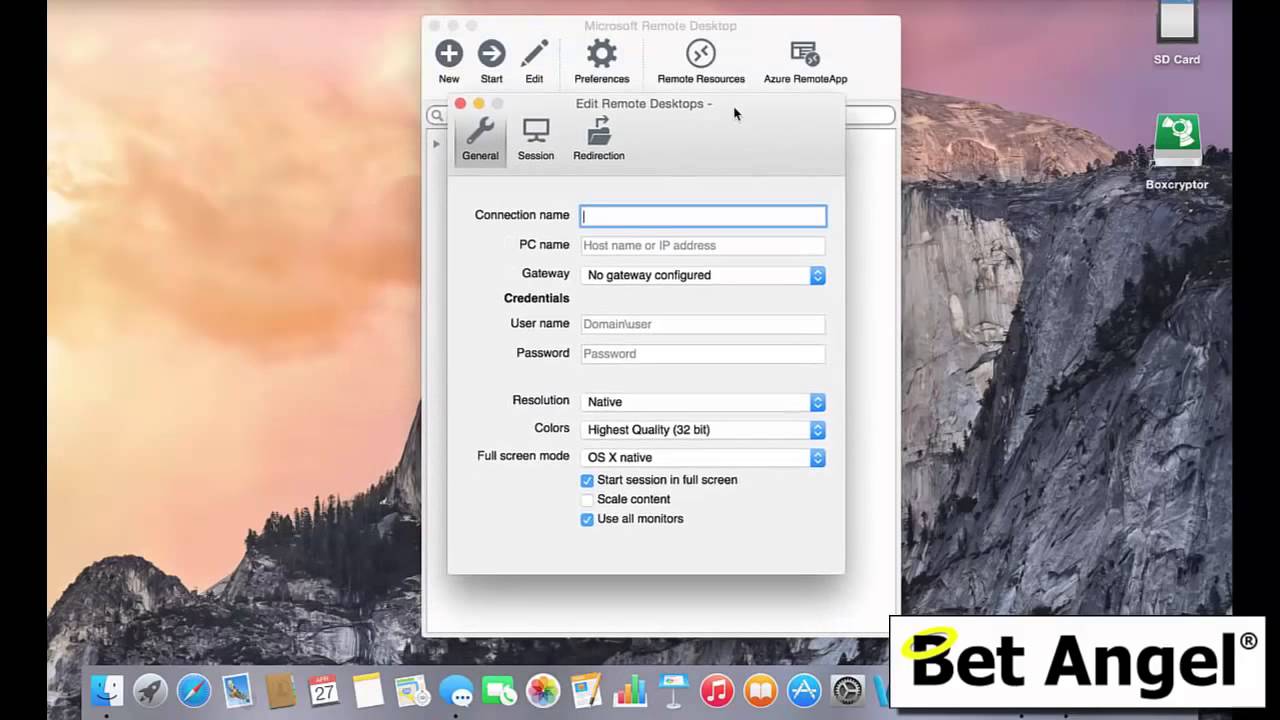Click the search magnifier in the main window
This screenshot has height=720, width=1280.
437,116
